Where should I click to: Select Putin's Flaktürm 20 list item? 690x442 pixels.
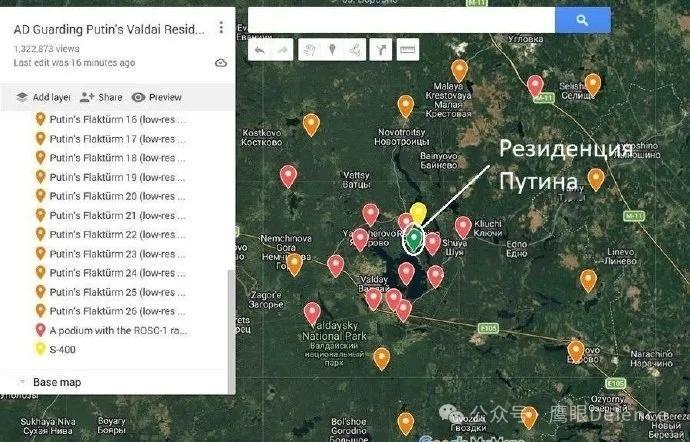click(x=112, y=196)
